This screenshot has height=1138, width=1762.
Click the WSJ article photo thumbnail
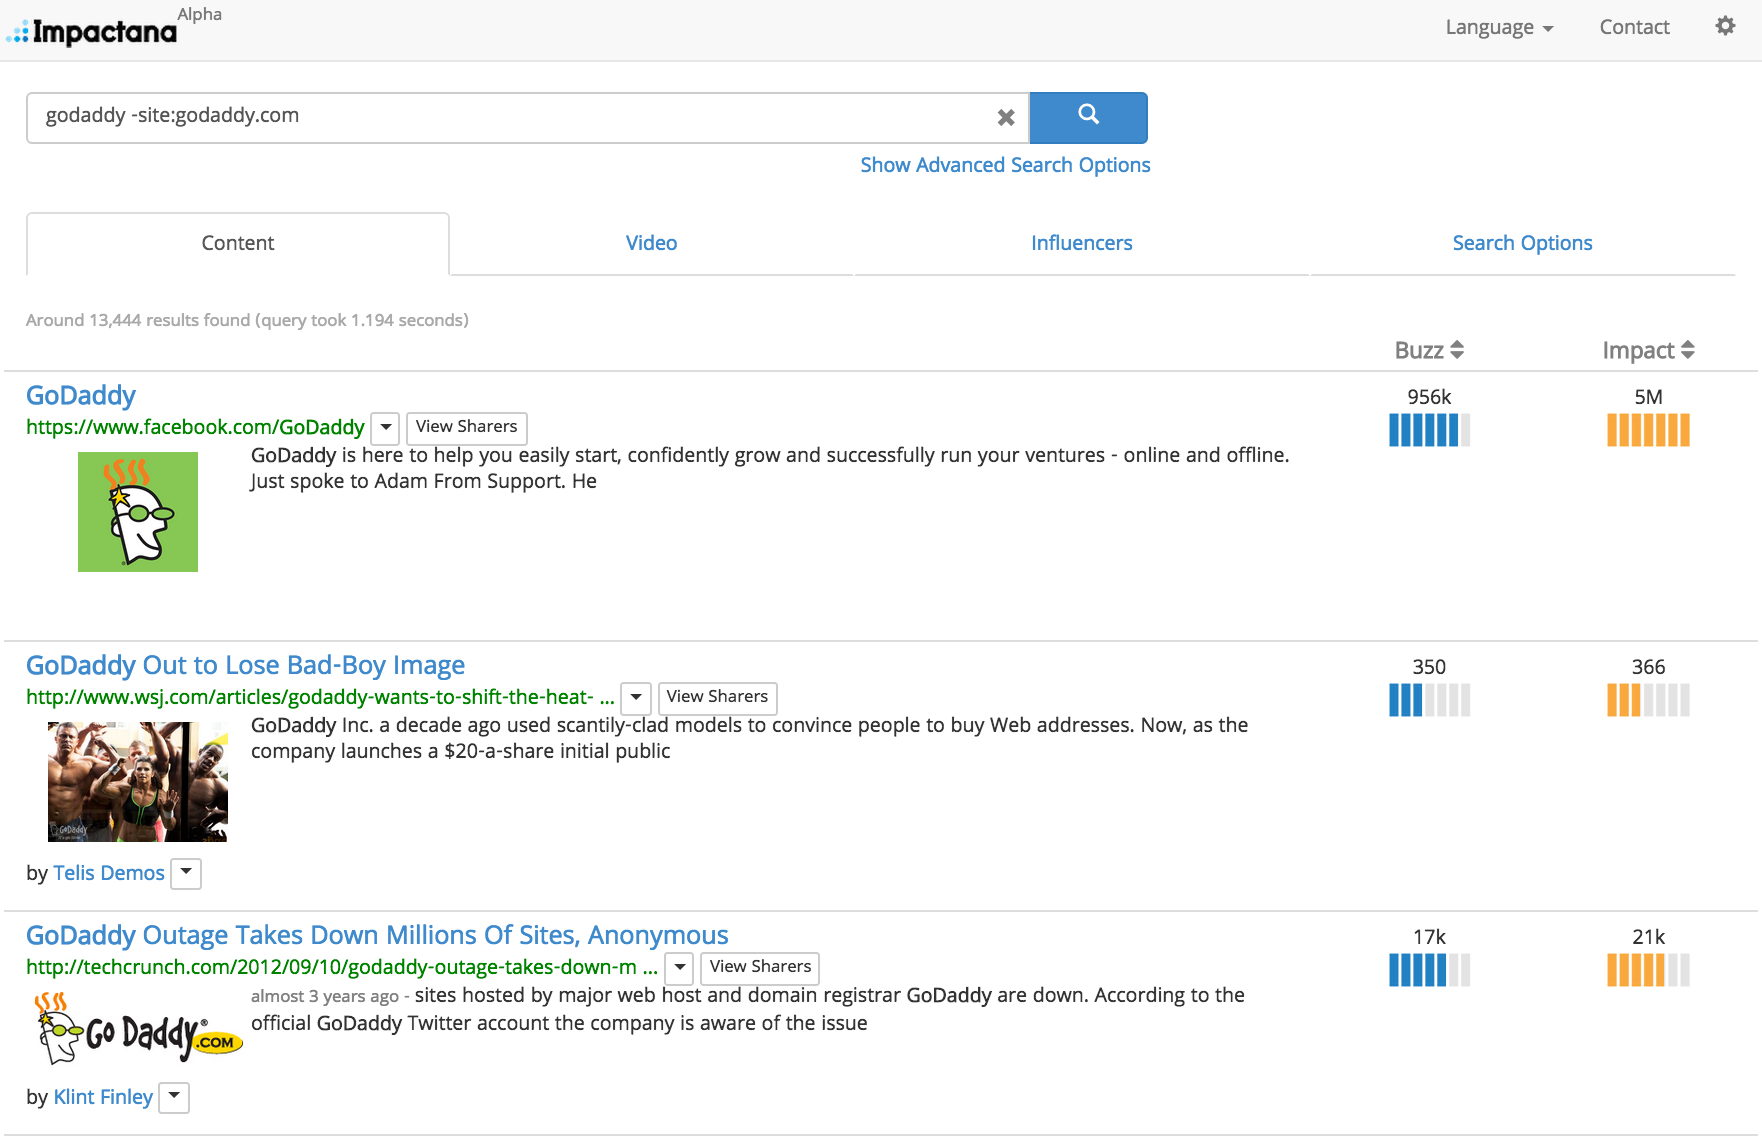pyautogui.click(x=138, y=782)
